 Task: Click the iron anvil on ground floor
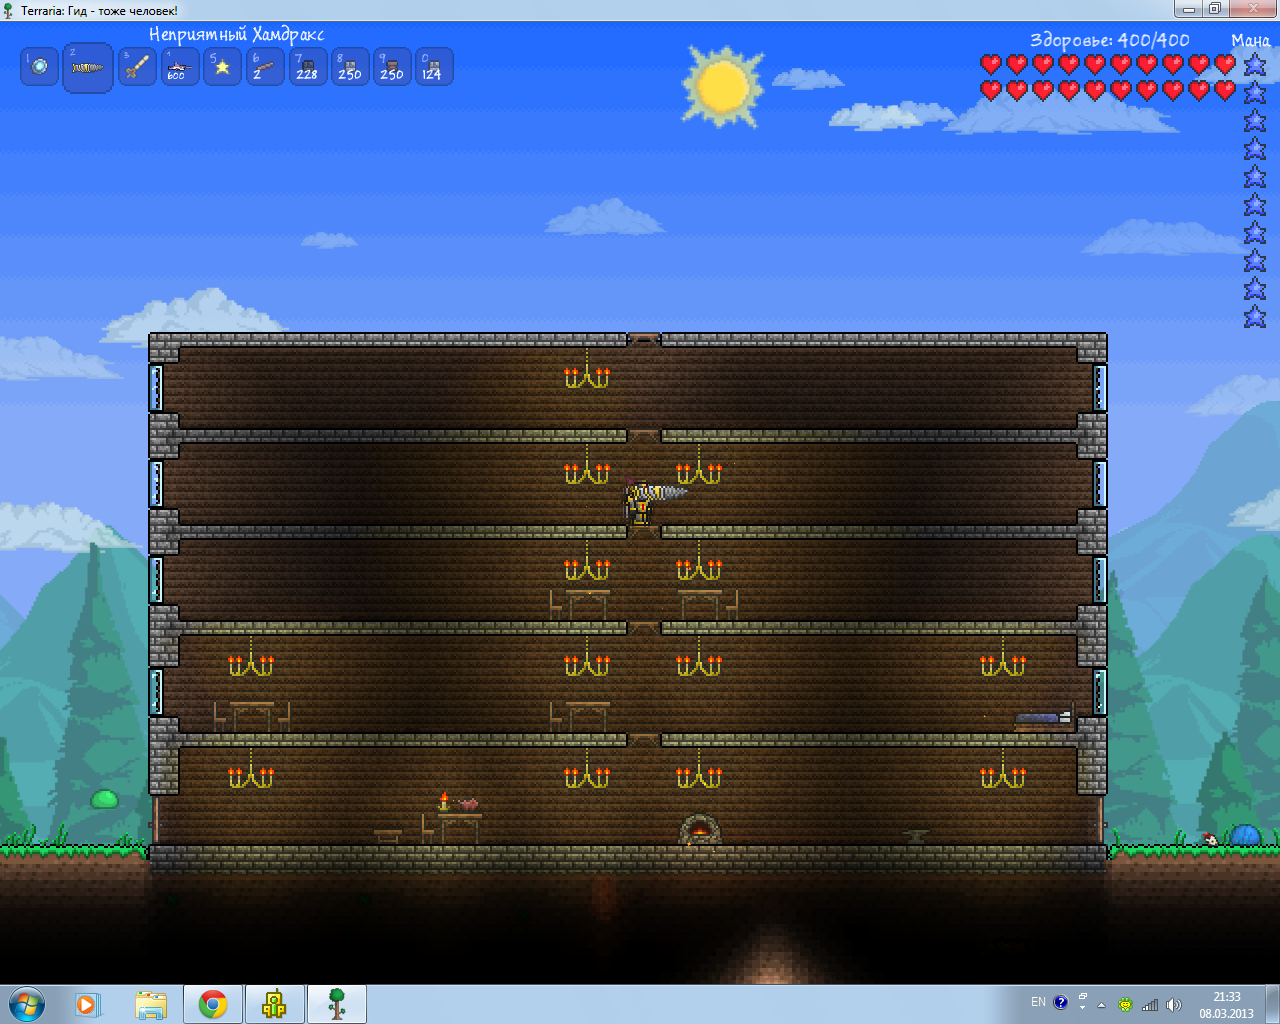point(915,836)
